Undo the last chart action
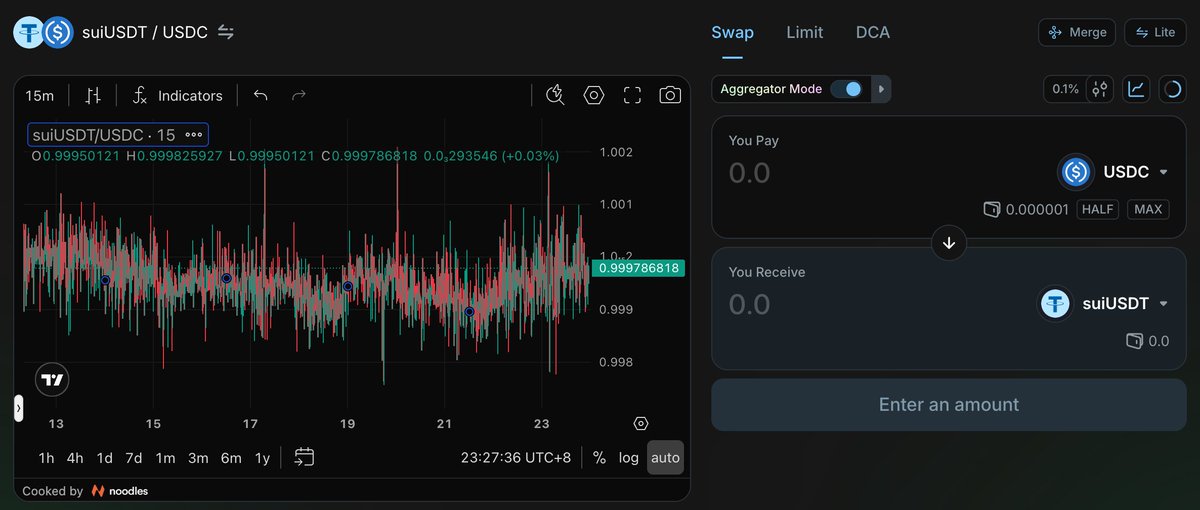Screen dimensions: 1200x510 261,95
